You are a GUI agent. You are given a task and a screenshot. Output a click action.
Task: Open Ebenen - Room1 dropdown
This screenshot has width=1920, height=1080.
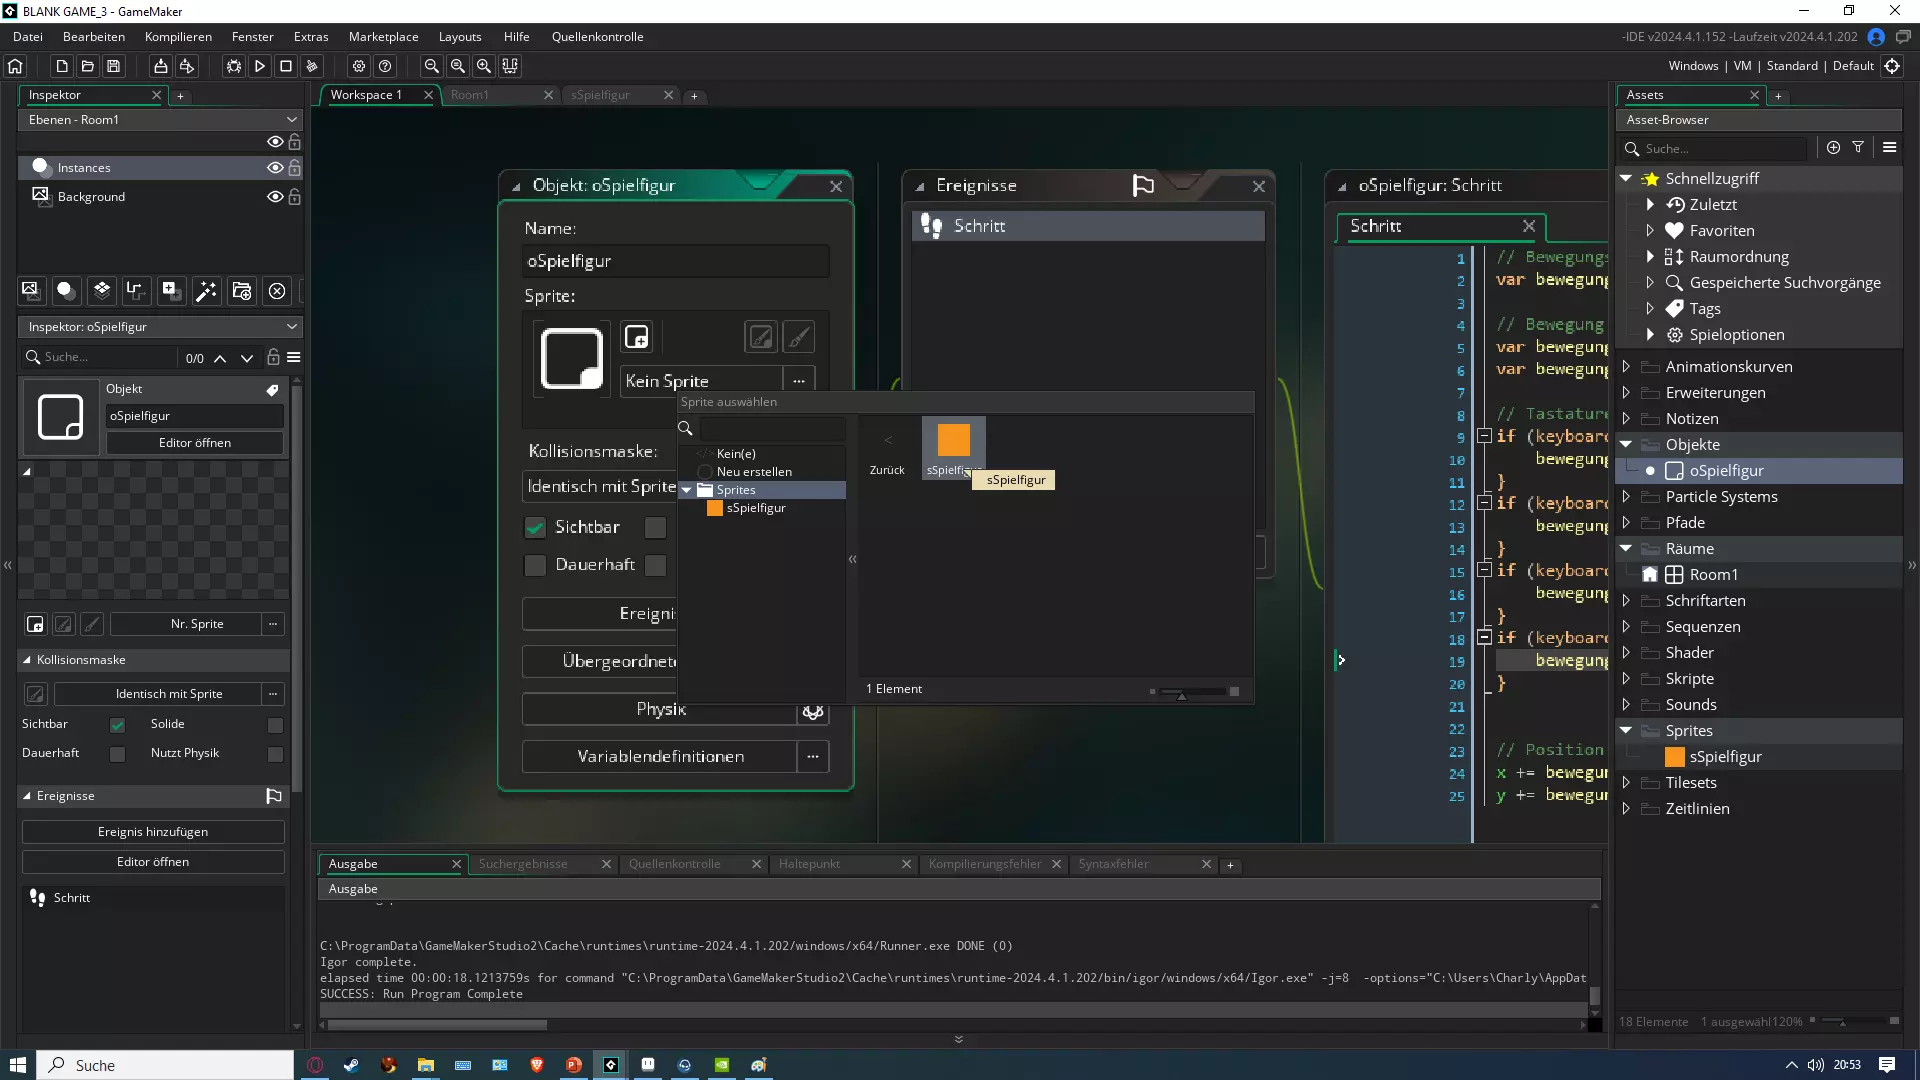160,119
